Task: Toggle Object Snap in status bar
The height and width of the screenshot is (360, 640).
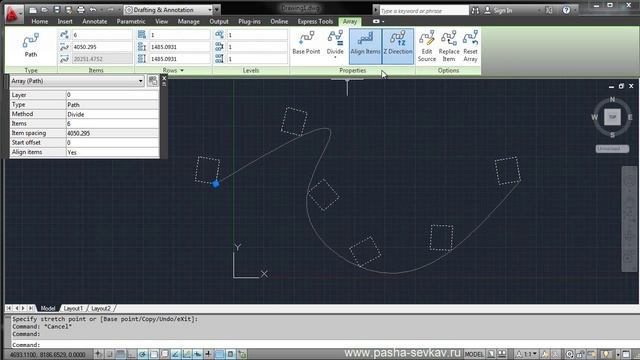Action: (153, 354)
